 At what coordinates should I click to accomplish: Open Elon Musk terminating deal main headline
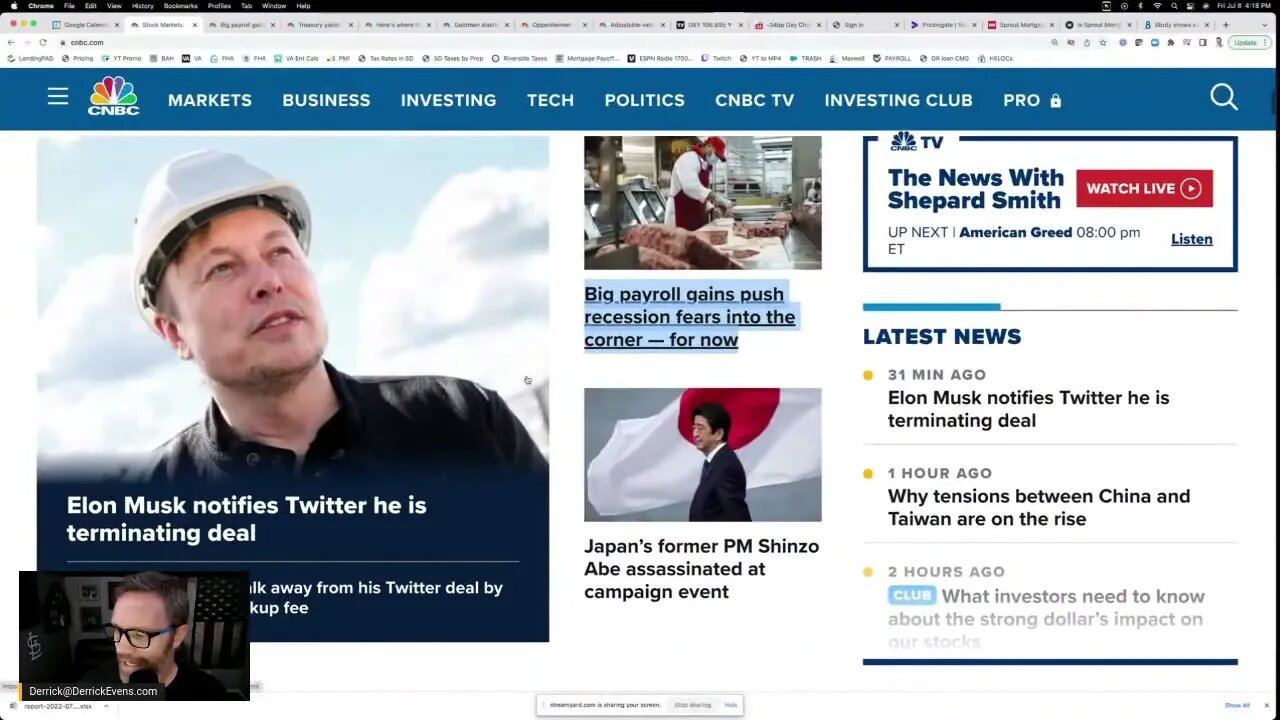click(247, 519)
